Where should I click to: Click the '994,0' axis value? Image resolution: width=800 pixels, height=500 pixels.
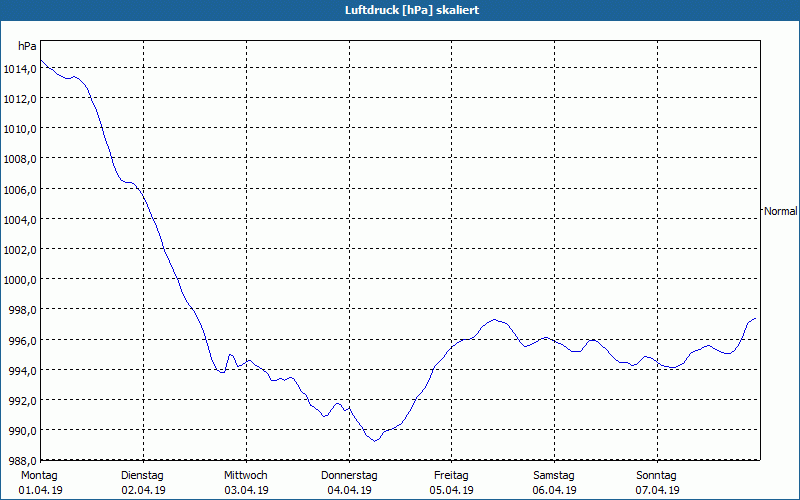(x=23, y=371)
